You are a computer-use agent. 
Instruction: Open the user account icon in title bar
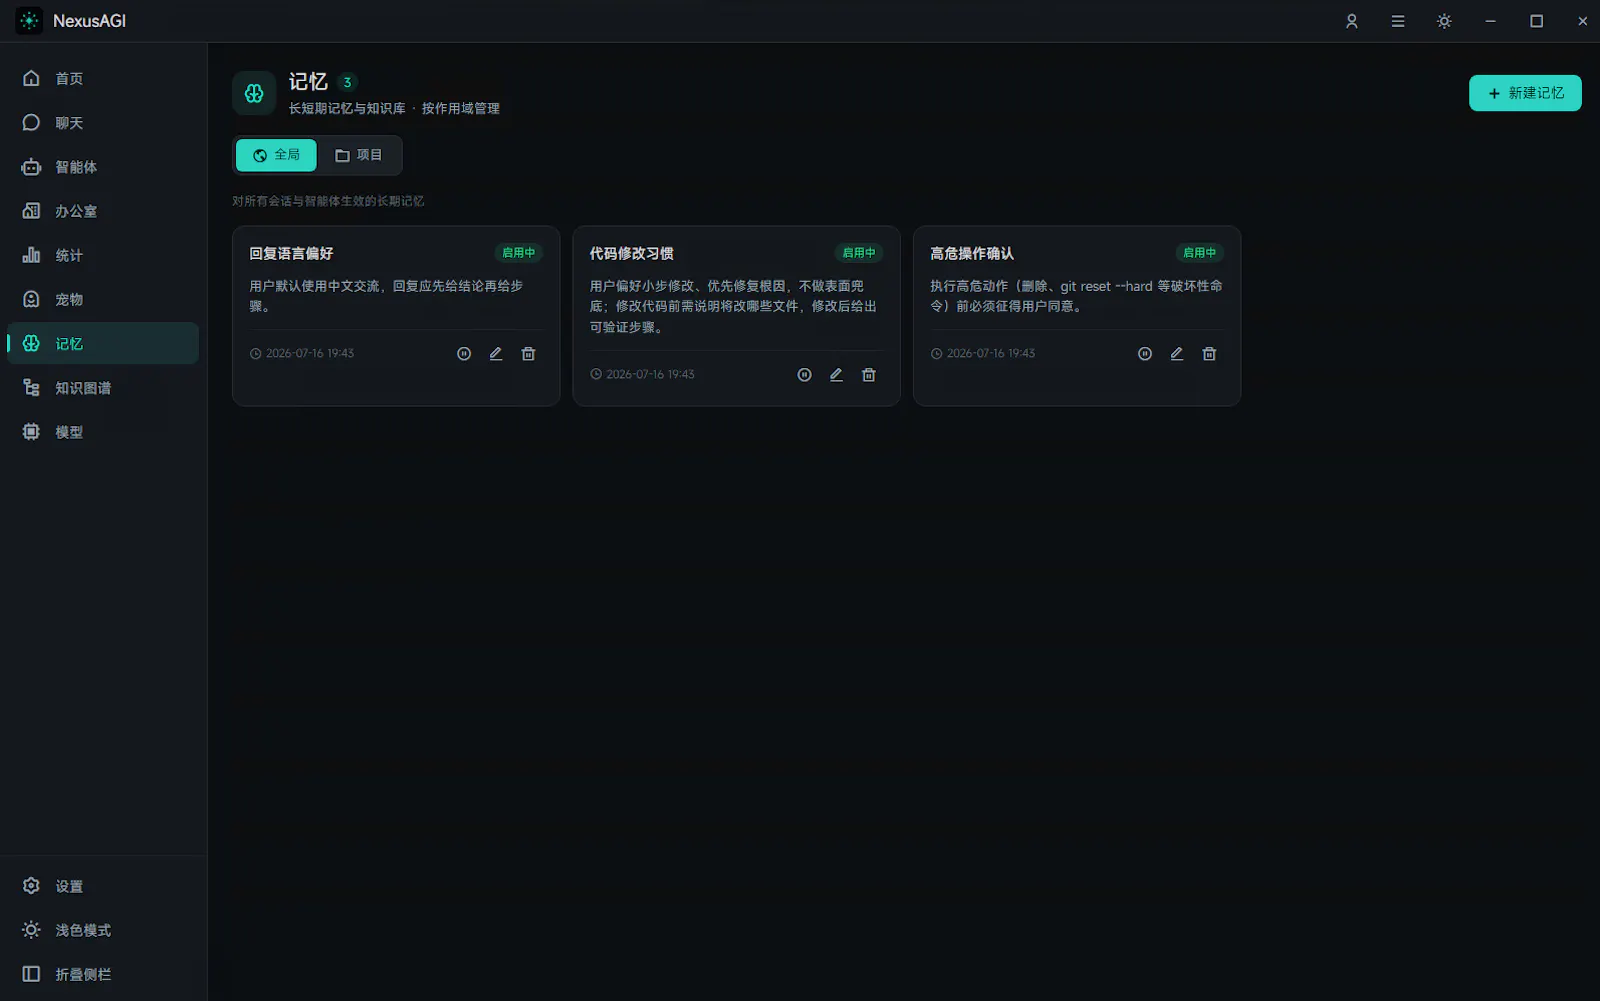click(x=1351, y=21)
